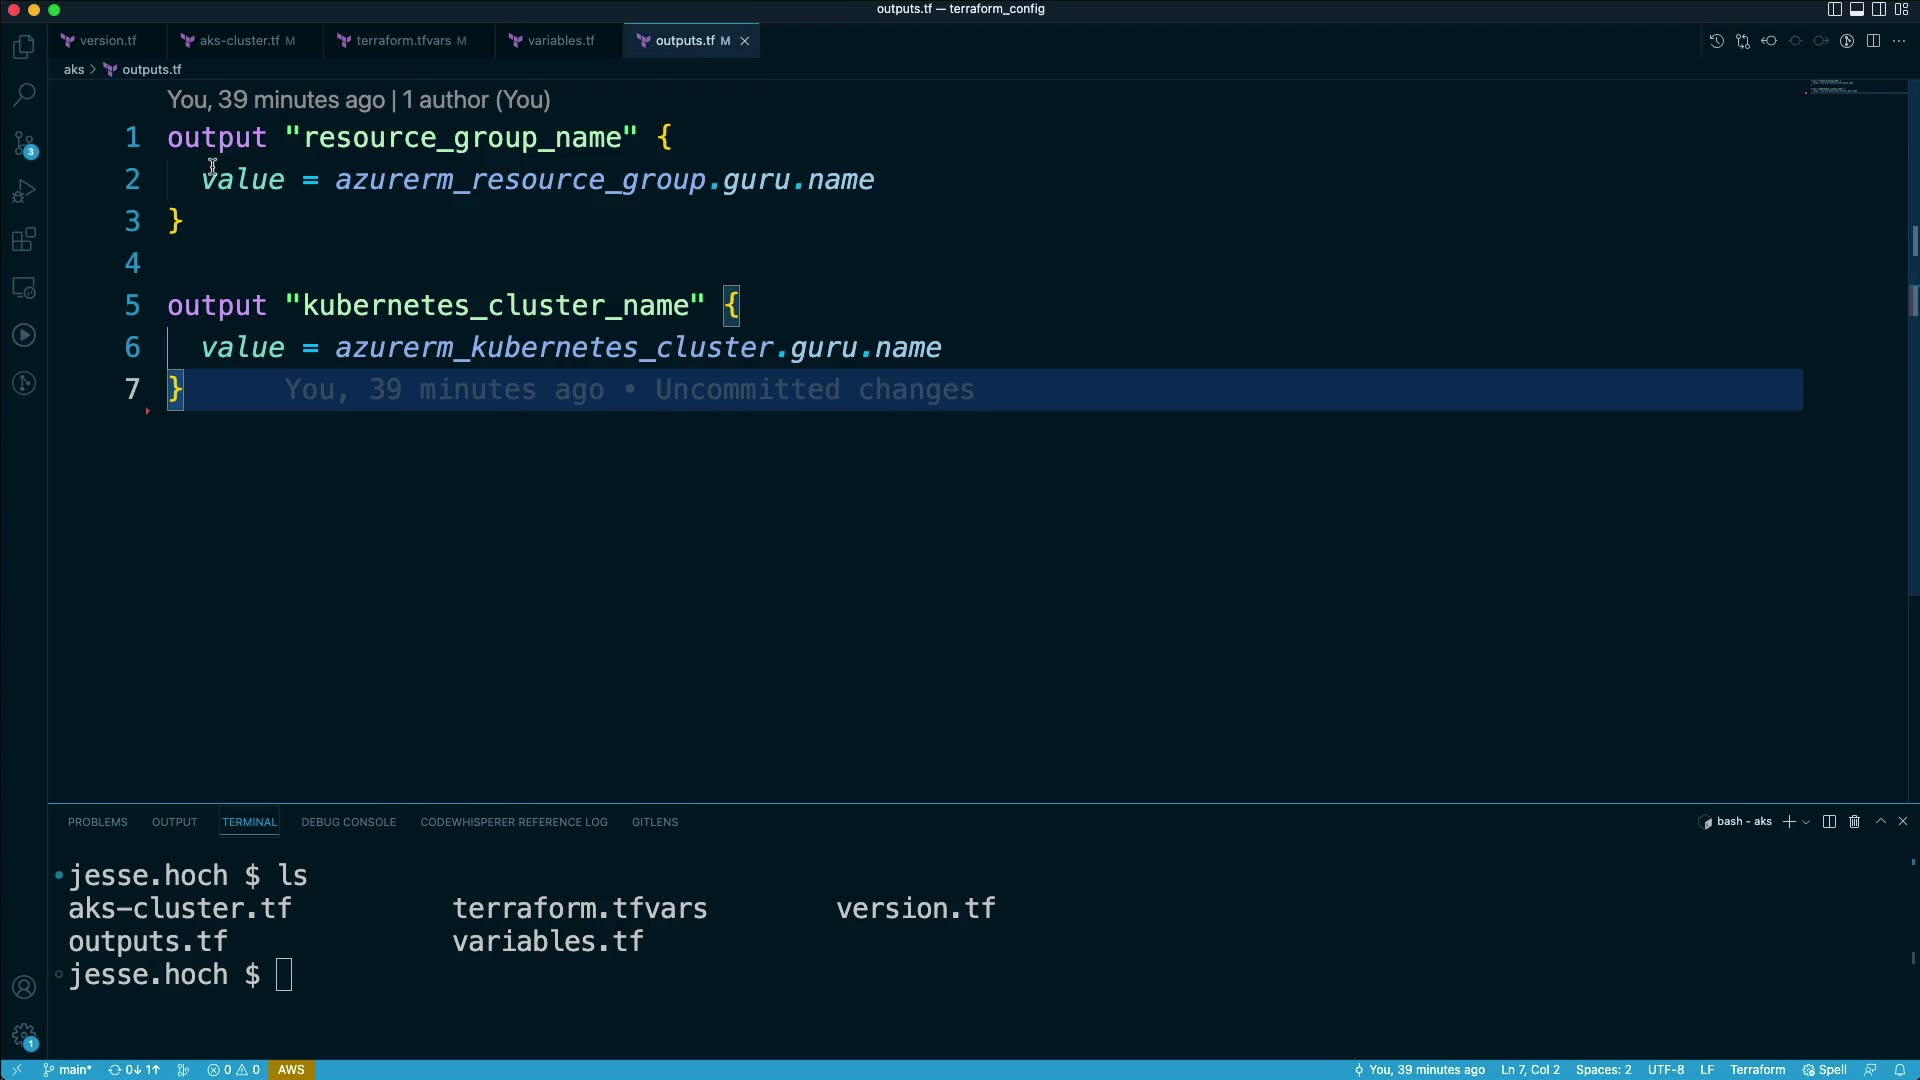Kill the terminal with trash icon

1854,822
